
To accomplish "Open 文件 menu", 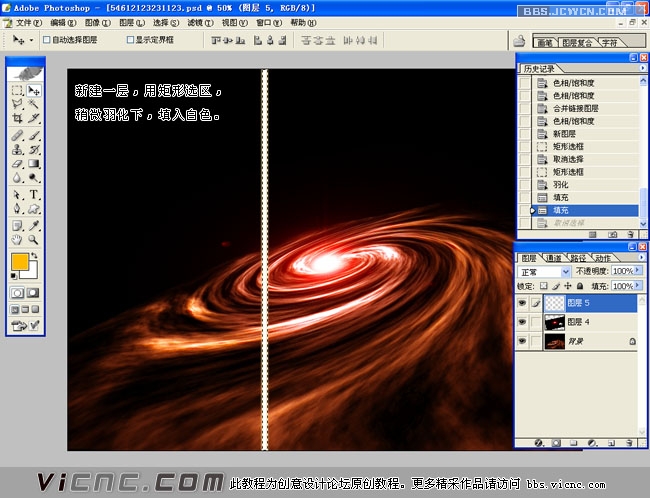I will (x=29, y=23).
